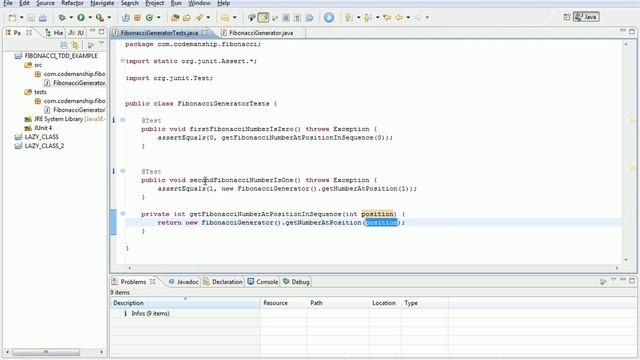640x360 pixels.
Task: Toggle folding for getFibonacciNumberAtPositionInSequence method
Action: pos(123,213)
